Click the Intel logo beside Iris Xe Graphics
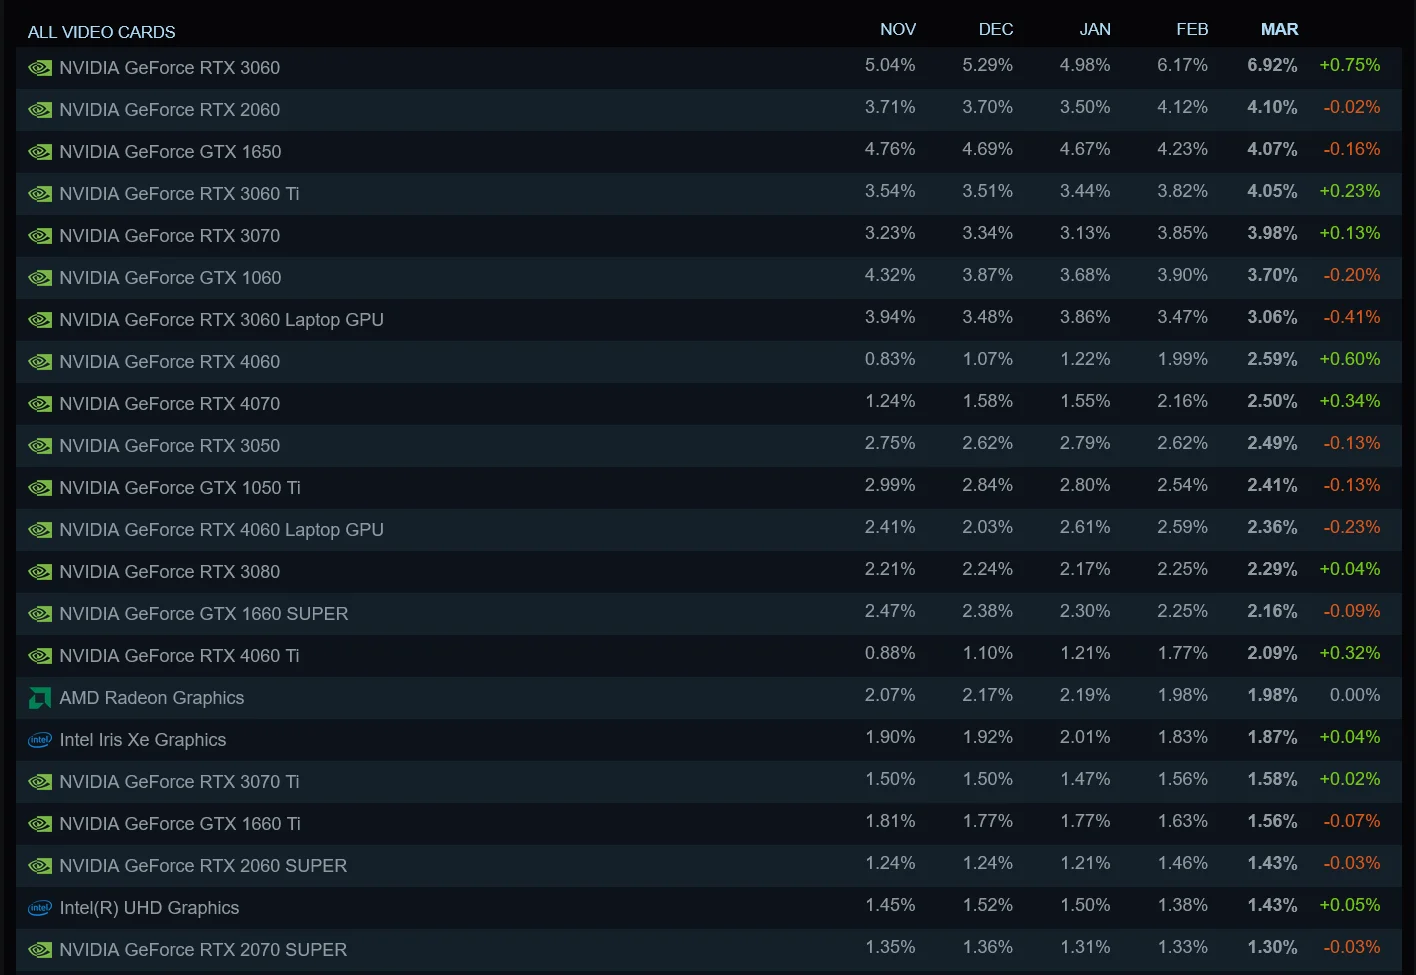This screenshot has width=1416, height=975. click(x=40, y=740)
